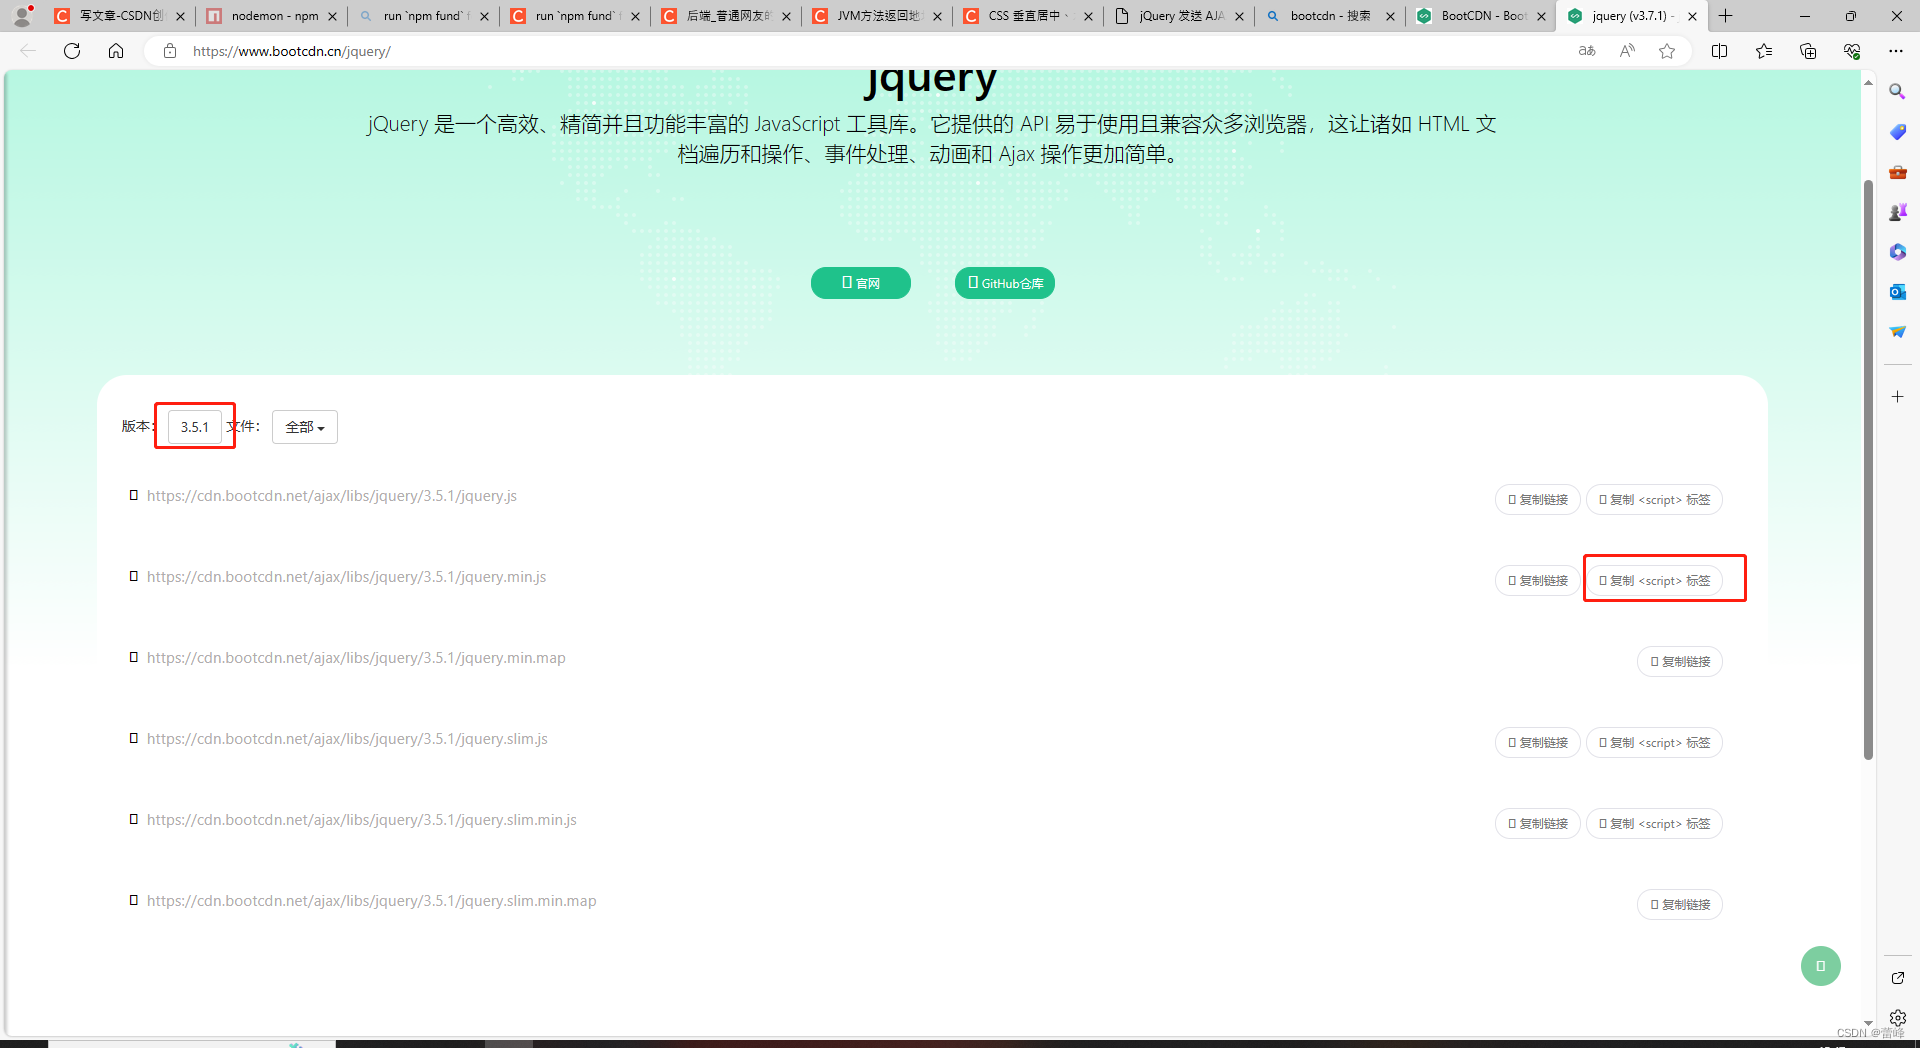Open the 3.5.1/jquery.min.js URL
The height and width of the screenshot is (1048, 1920).
click(x=346, y=577)
